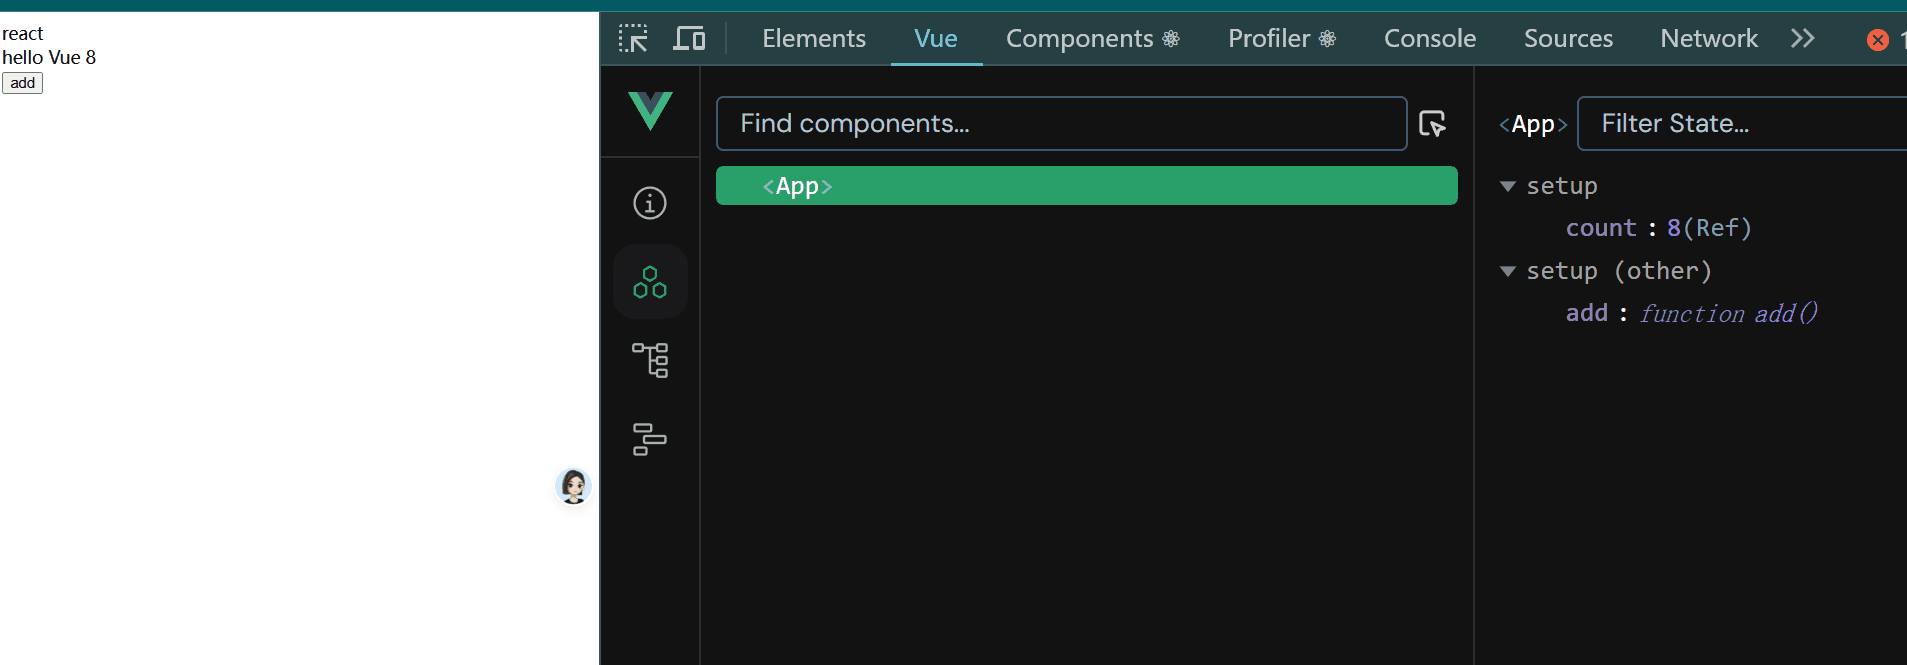Open the Vue devtools info overview
The image size is (1907, 665).
point(650,203)
